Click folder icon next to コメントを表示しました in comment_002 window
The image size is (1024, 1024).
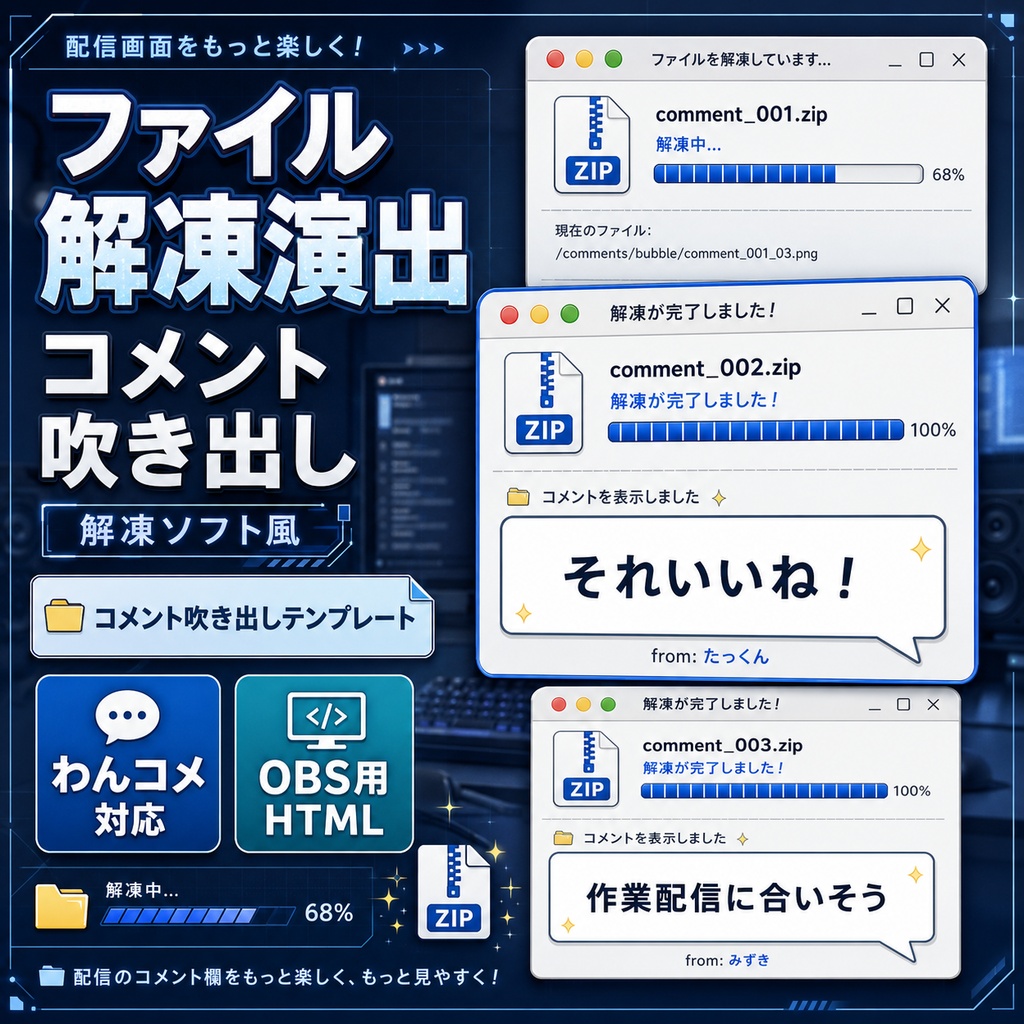pos(518,497)
